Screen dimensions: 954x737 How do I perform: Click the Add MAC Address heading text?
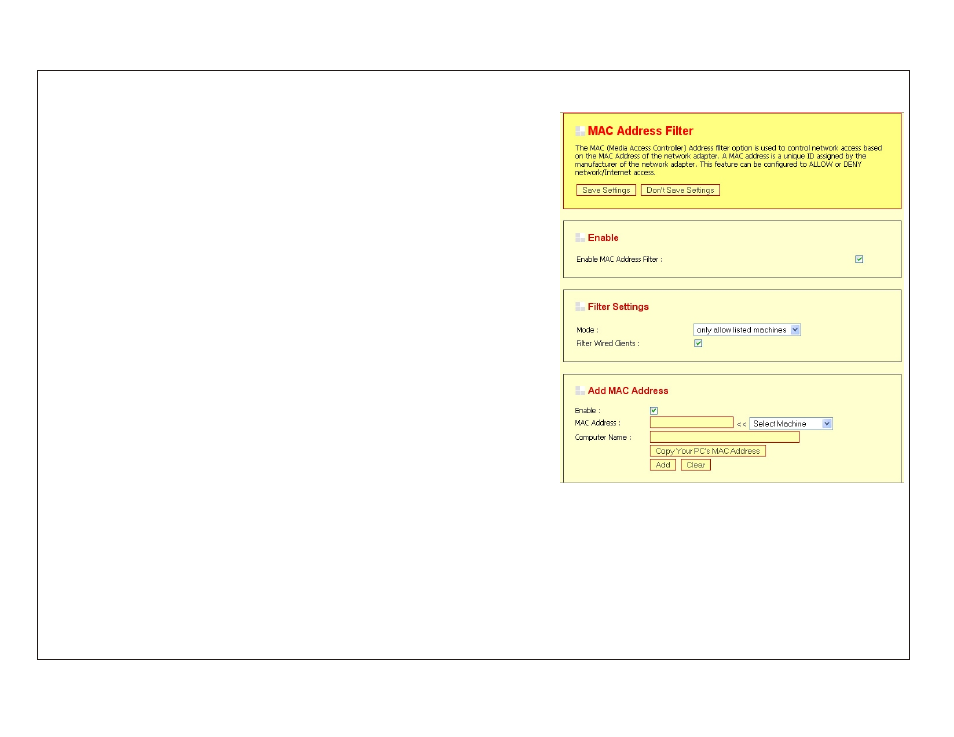[628, 391]
